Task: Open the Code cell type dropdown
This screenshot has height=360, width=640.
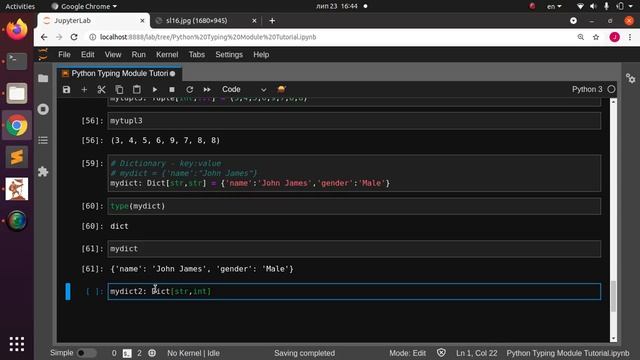Action: [244, 89]
